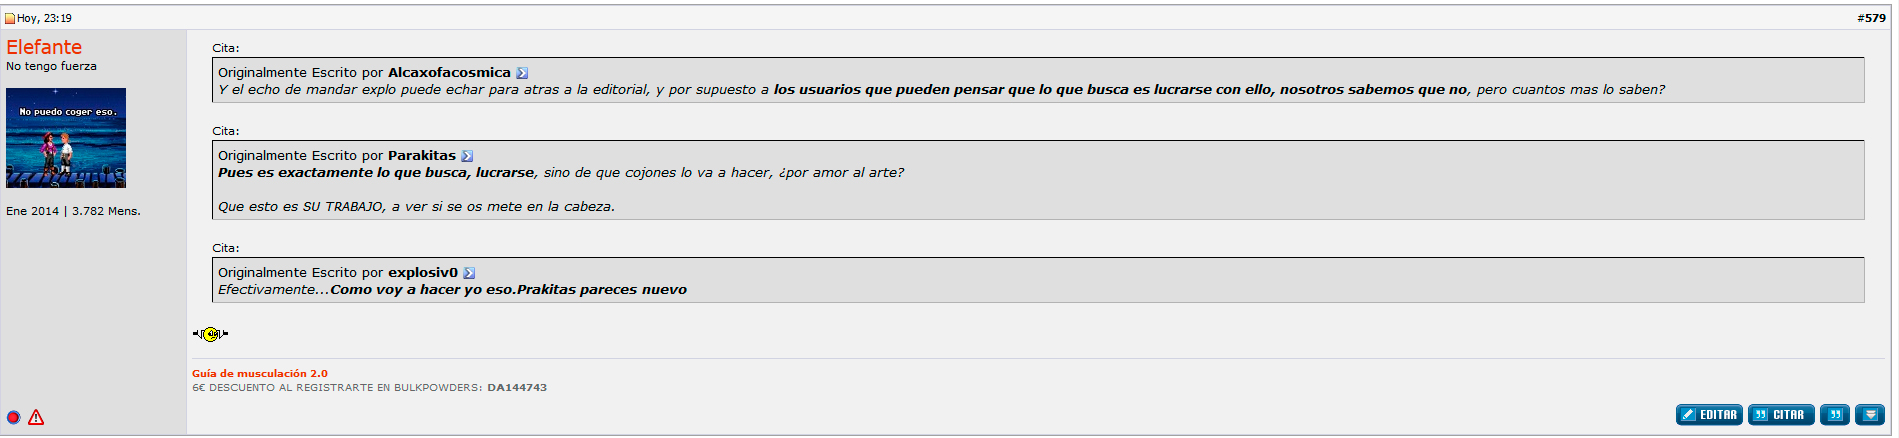This screenshot has width=1899, height=438.
Task: Open post permalink #579
Action: point(1871,18)
